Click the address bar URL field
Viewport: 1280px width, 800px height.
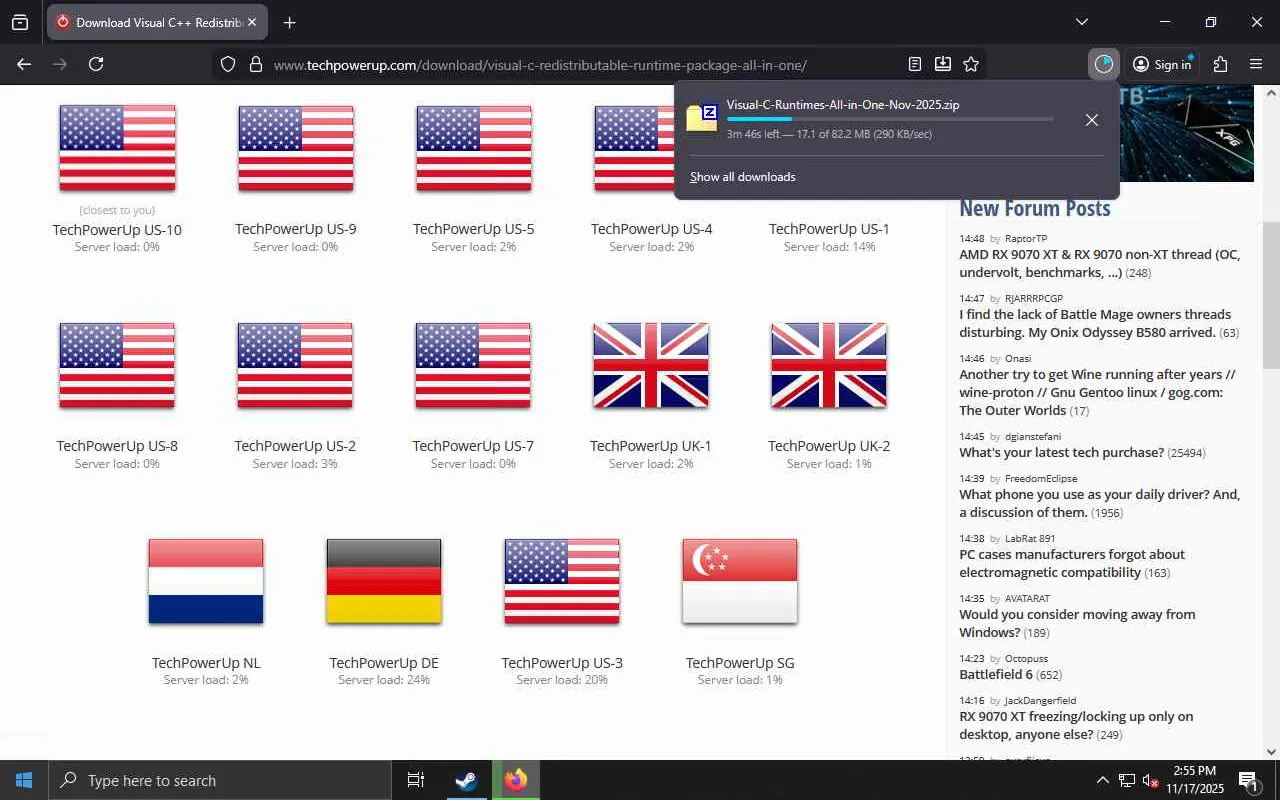tap(540, 65)
